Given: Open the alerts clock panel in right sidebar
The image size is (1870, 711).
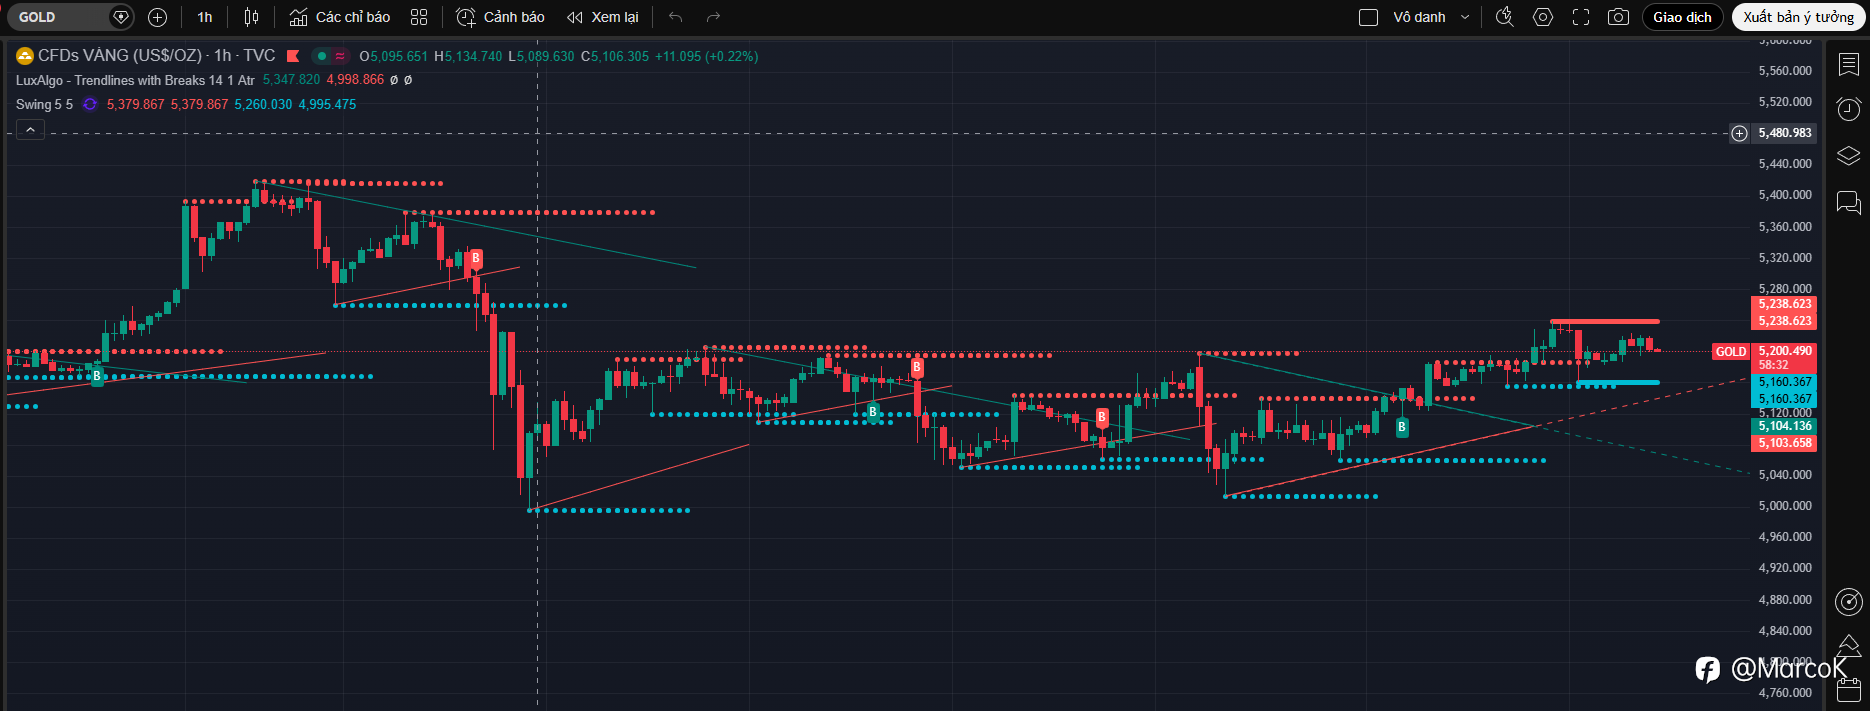Looking at the screenshot, I should (x=1849, y=109).
